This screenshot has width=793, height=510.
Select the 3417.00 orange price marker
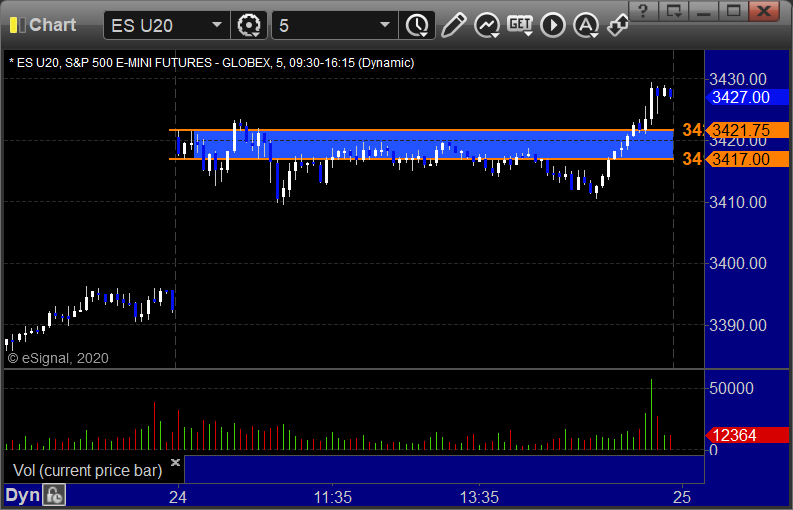(746, 159)
